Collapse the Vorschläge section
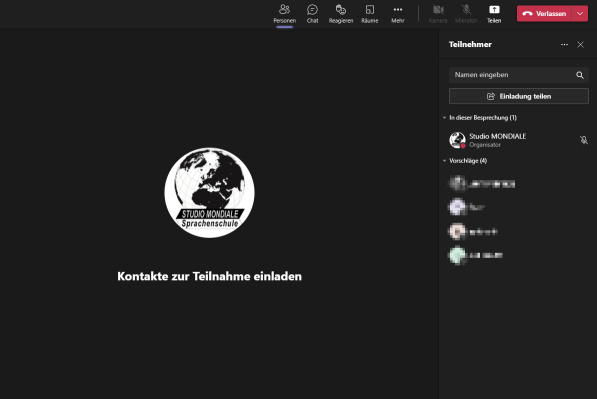The height and width of the screenshot is (399, 597). point(444,161)
